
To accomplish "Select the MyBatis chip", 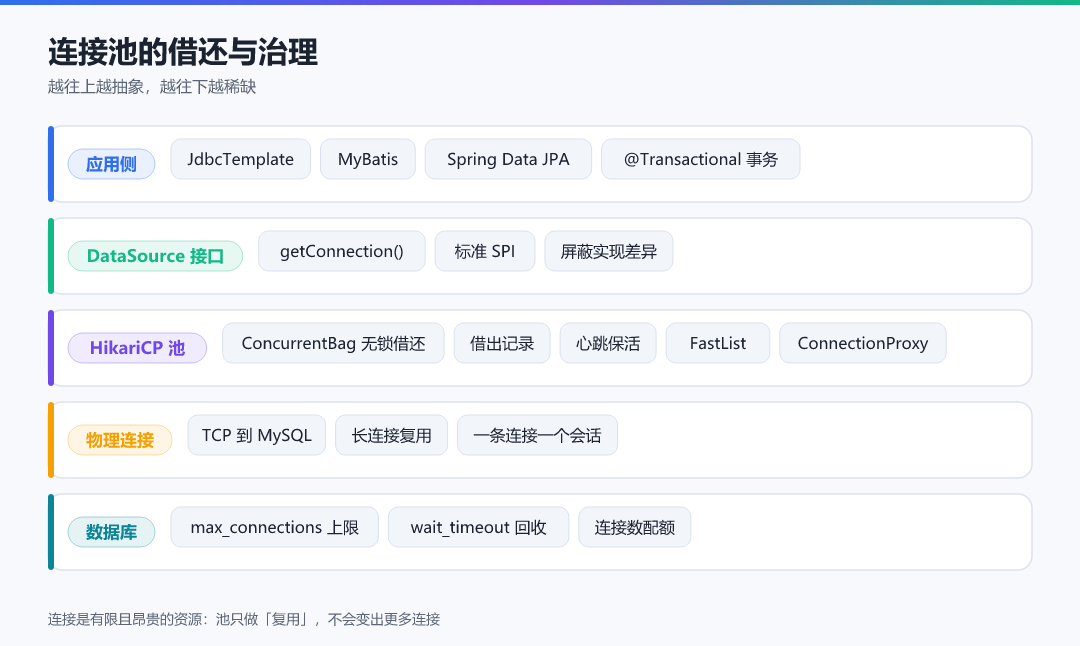I will tap(368, 159).
